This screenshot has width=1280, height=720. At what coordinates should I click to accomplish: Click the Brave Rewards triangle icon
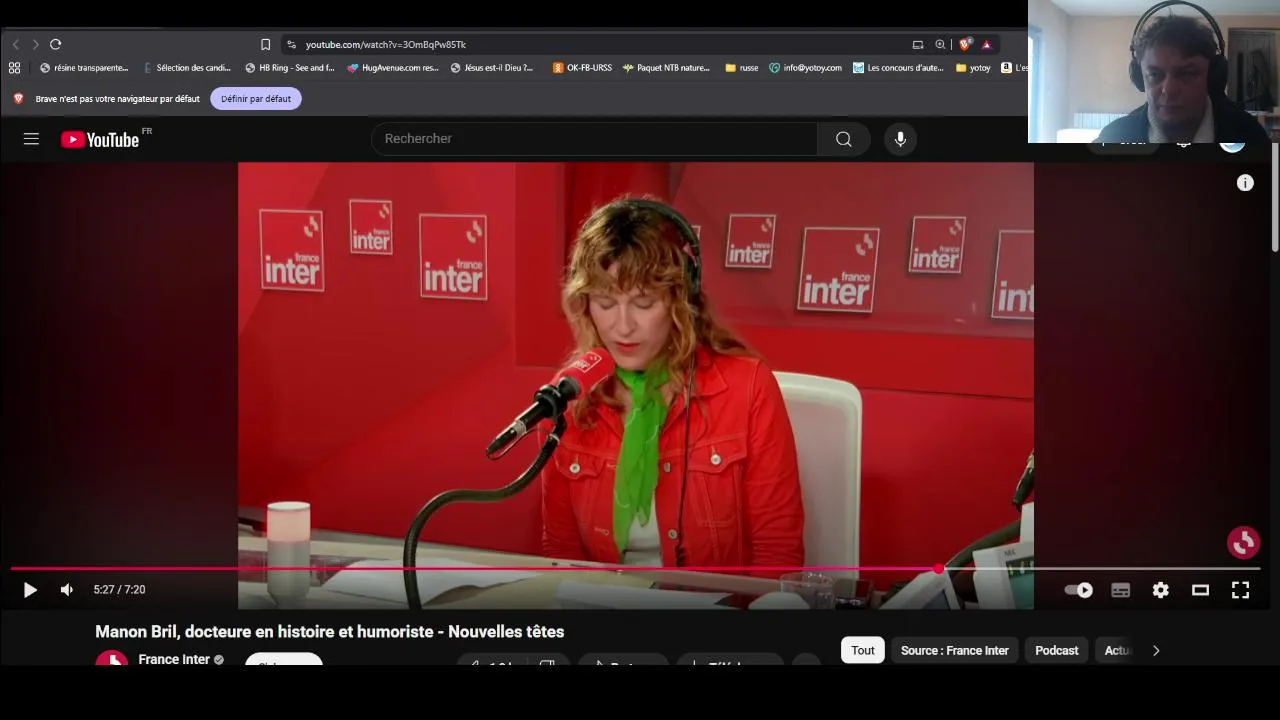pyautogui.click(x=986, y=44)
